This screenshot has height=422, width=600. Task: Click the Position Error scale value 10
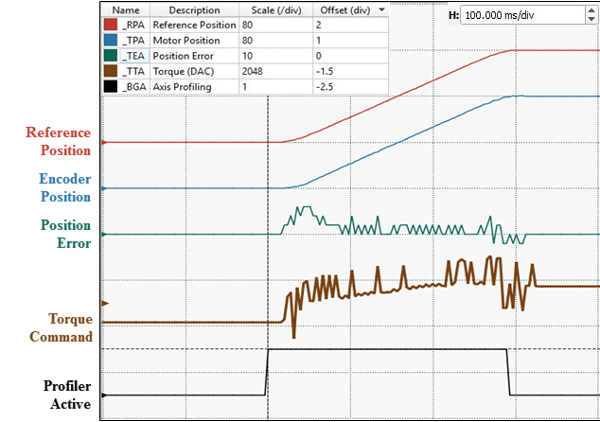(x=247, y=55)
